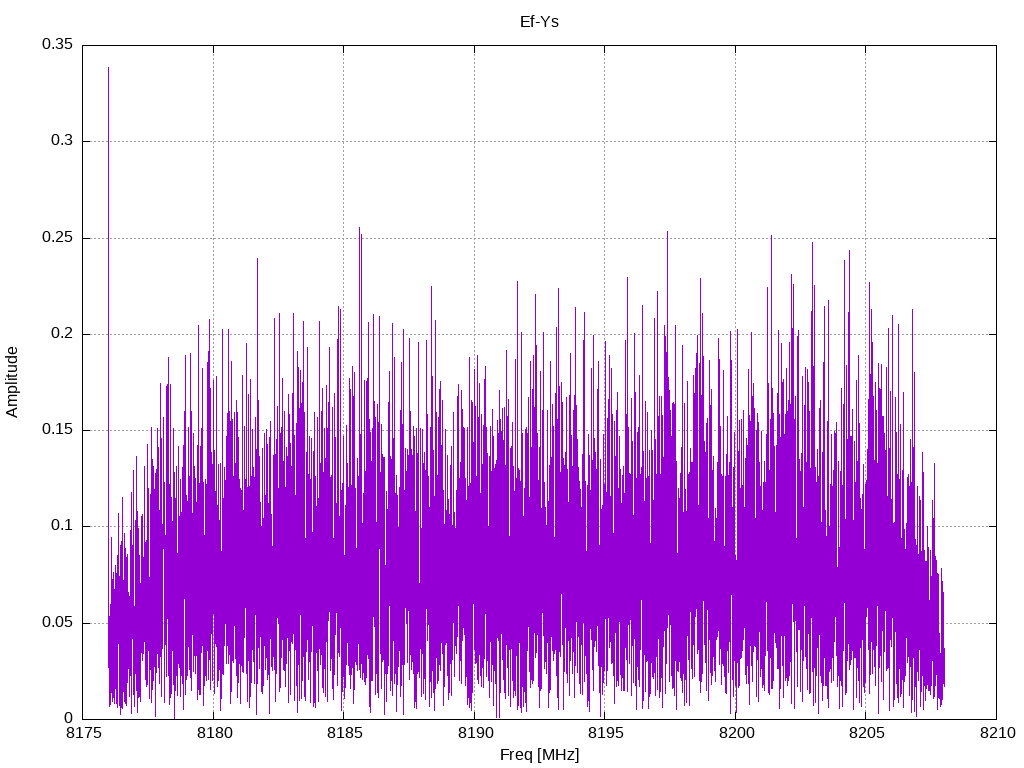This screenshot has width=1024, height=768.
Task: Click the 8205 x-axis tick label
Action: click(867, 733)
